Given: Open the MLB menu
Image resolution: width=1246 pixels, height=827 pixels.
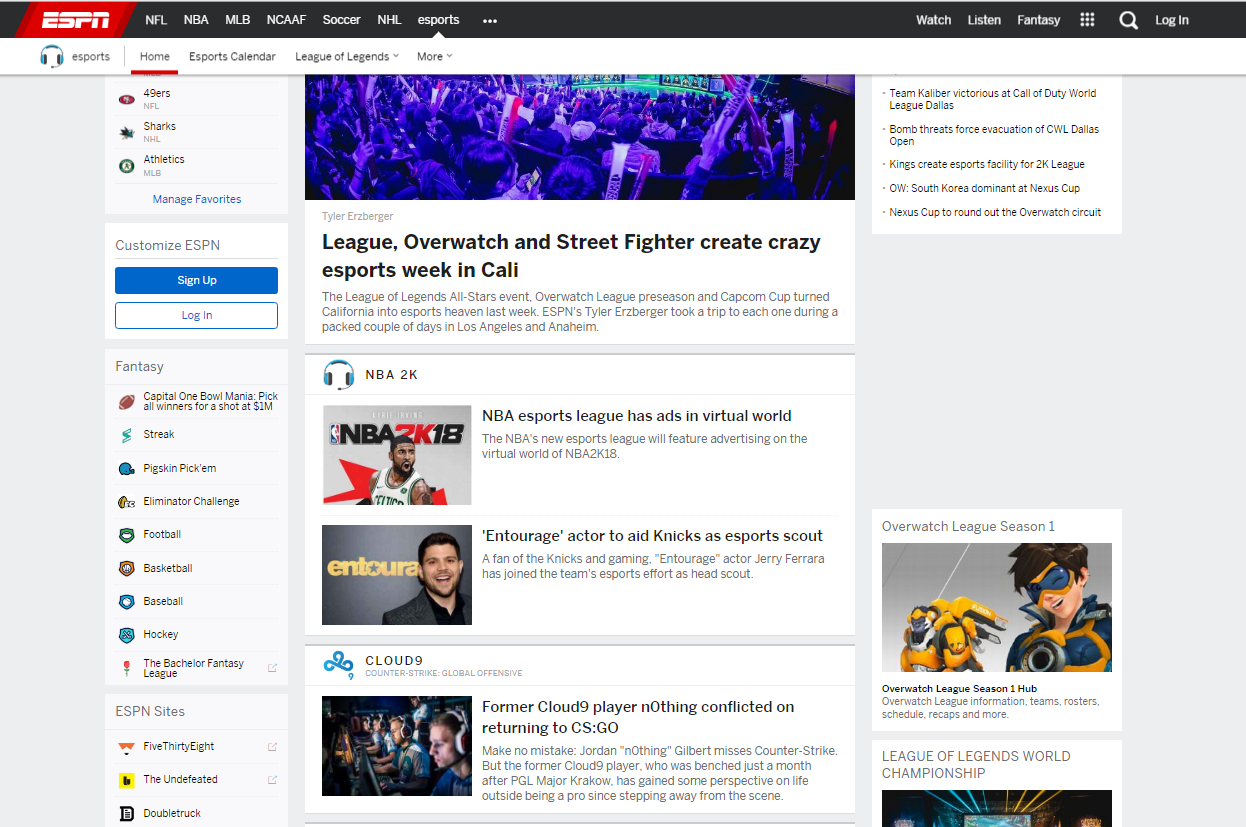Looking at the screenshot, I should point(238,20).
